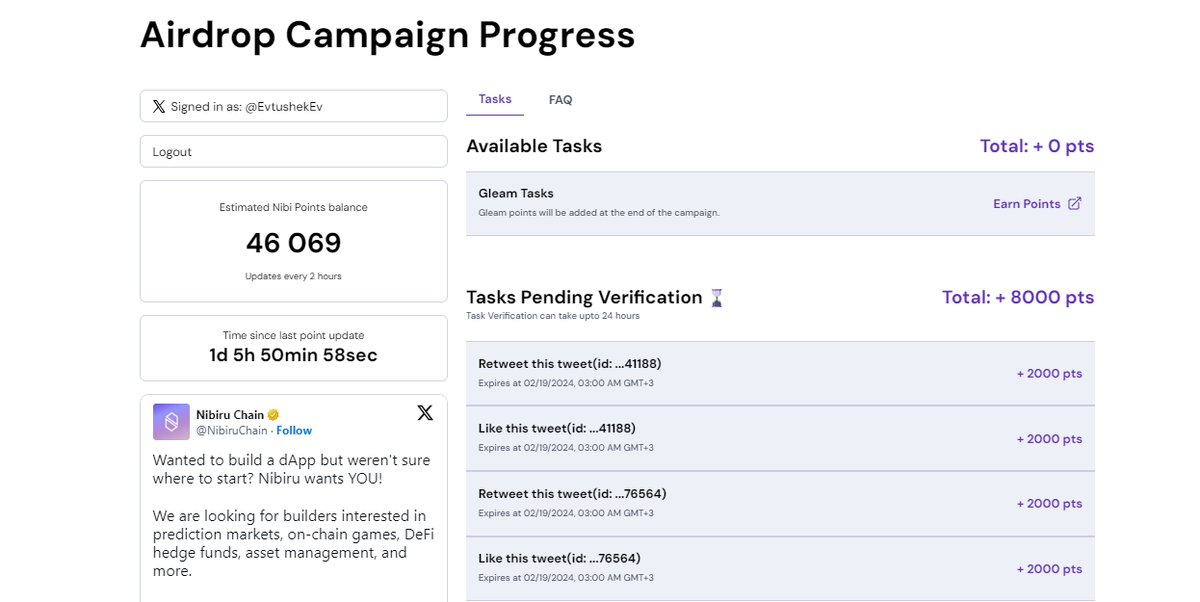Click the Earn Points link
The height and width of the screenshot is (602, 1200).
click(1026, 204)
